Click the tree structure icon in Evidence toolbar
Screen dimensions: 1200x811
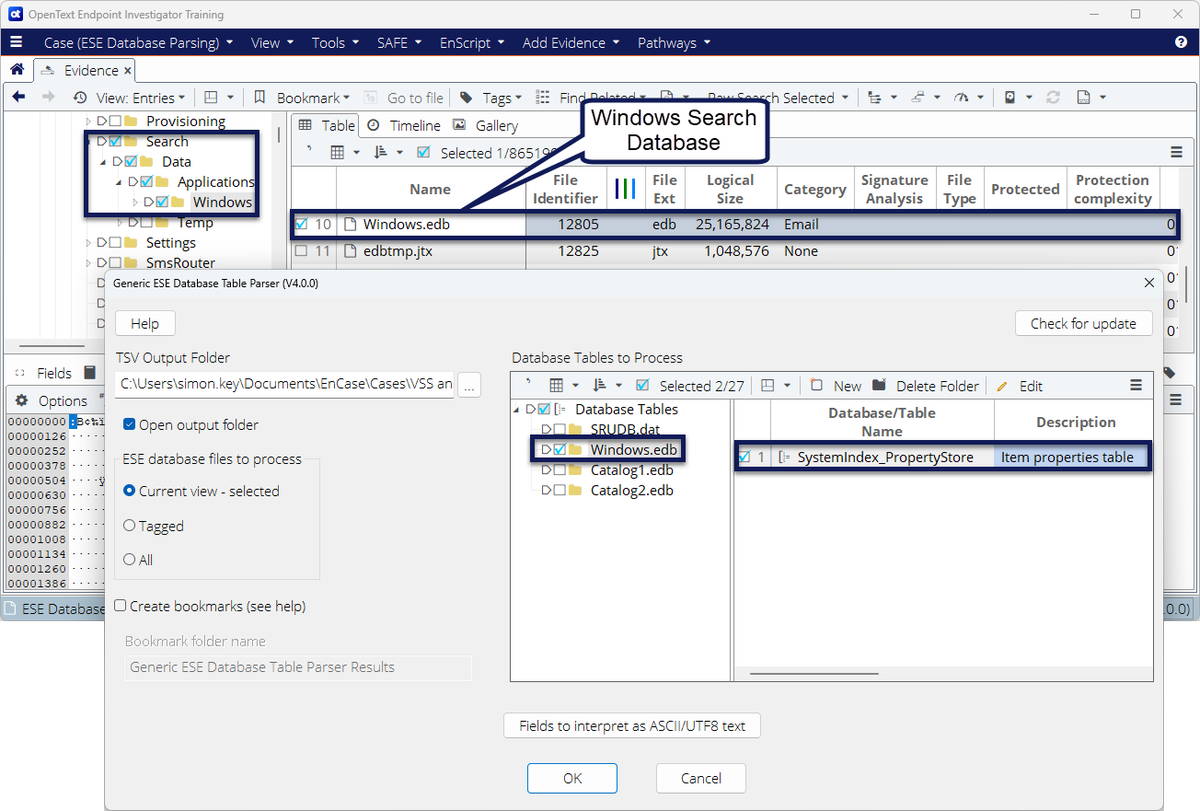[874, 97]
